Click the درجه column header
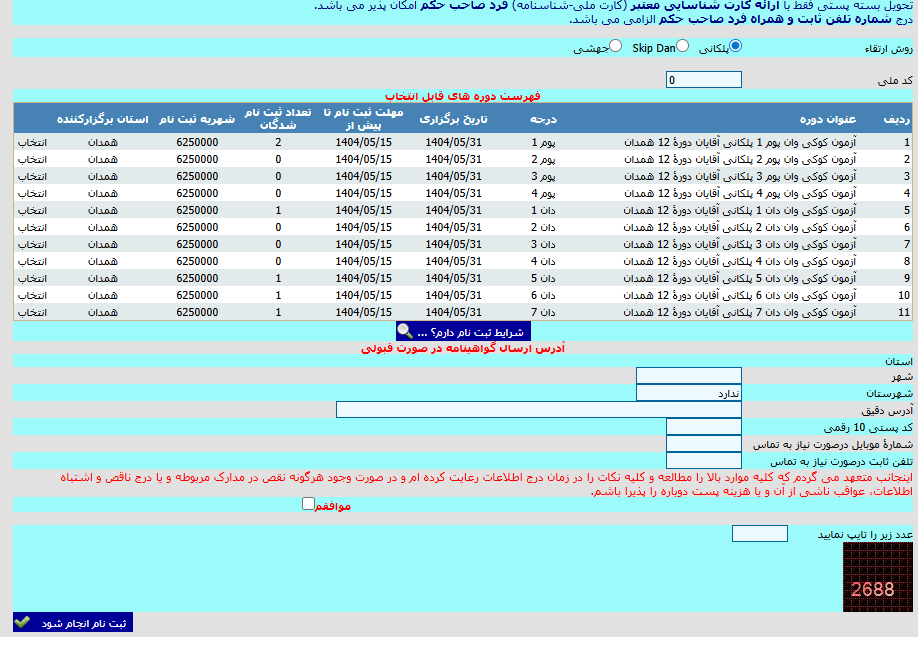 tap(543, 119)
